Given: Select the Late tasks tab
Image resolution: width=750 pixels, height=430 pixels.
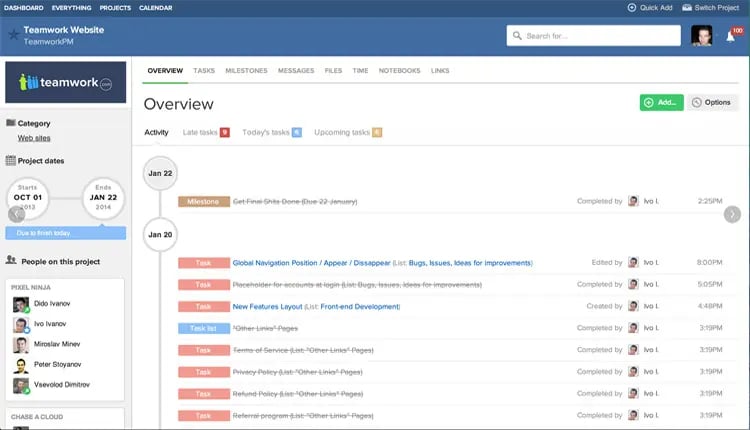Looking at the screenshot, I should (x=206, y=132).
